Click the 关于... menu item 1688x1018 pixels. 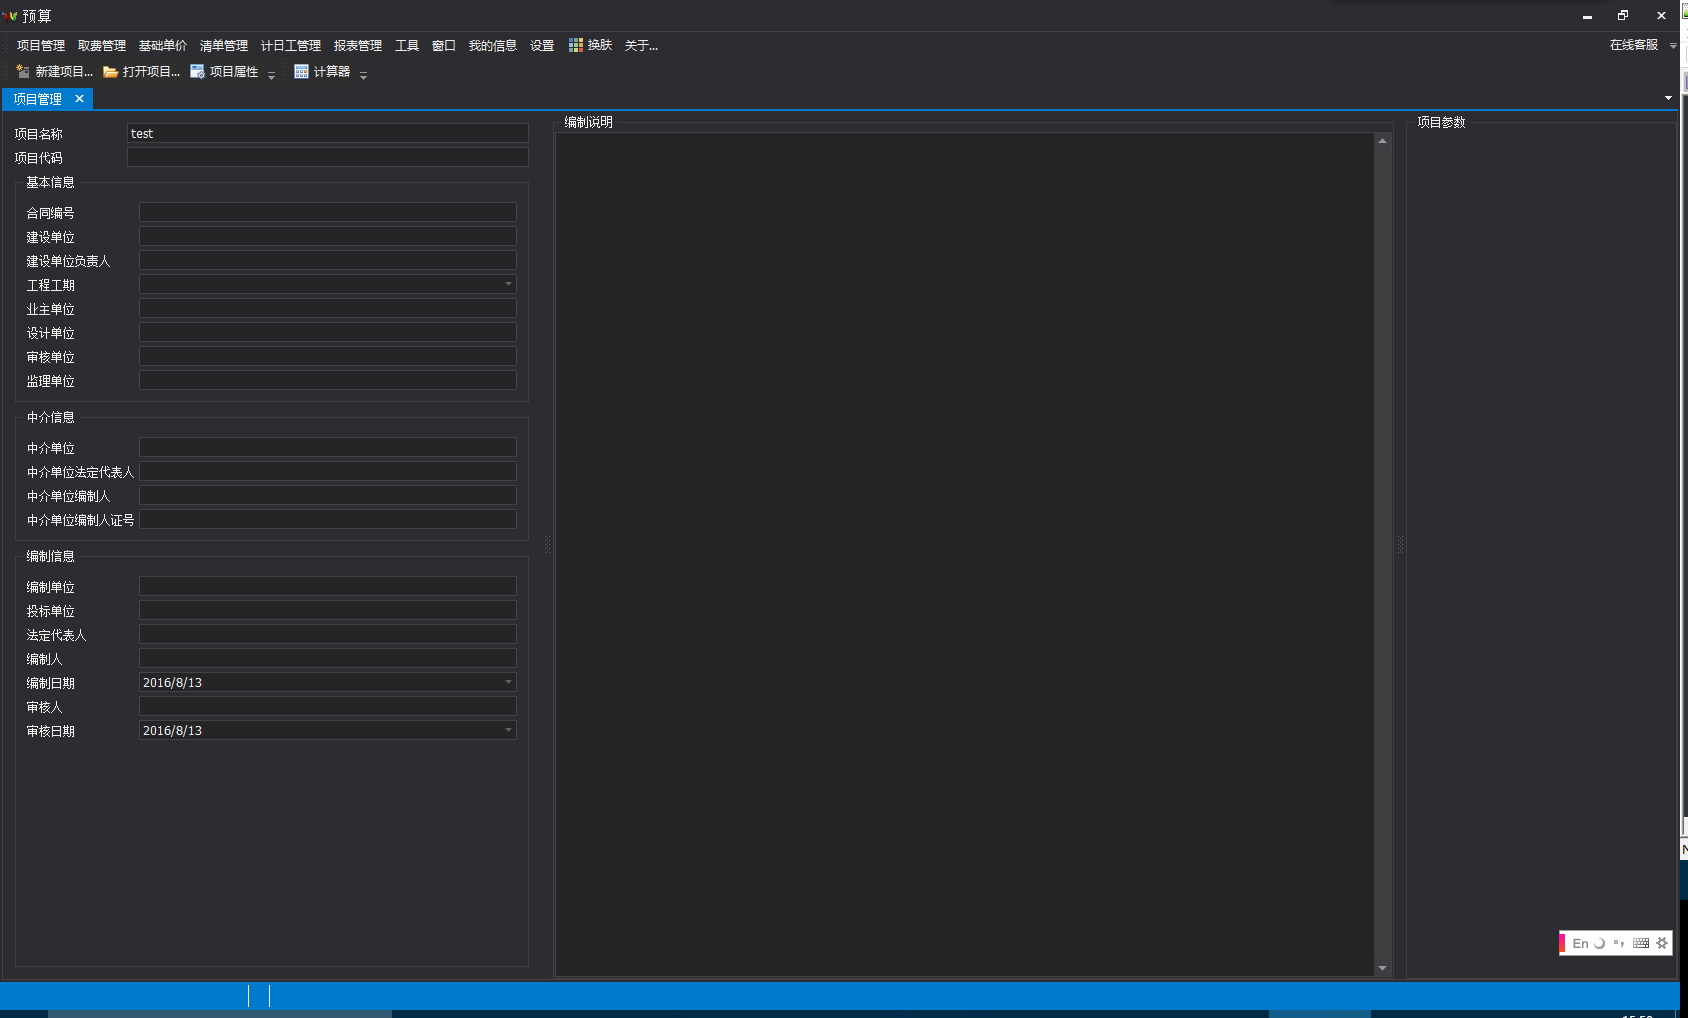click(641, 45)
